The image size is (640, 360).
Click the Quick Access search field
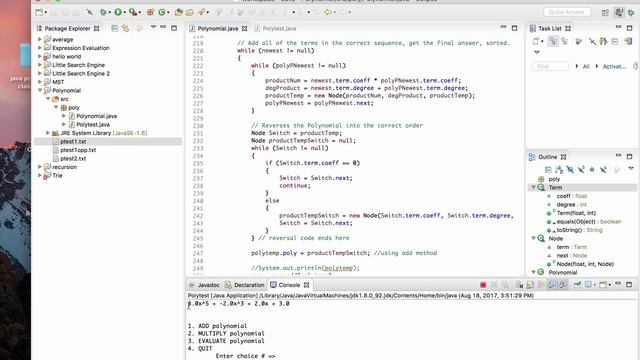coord(567,12)
